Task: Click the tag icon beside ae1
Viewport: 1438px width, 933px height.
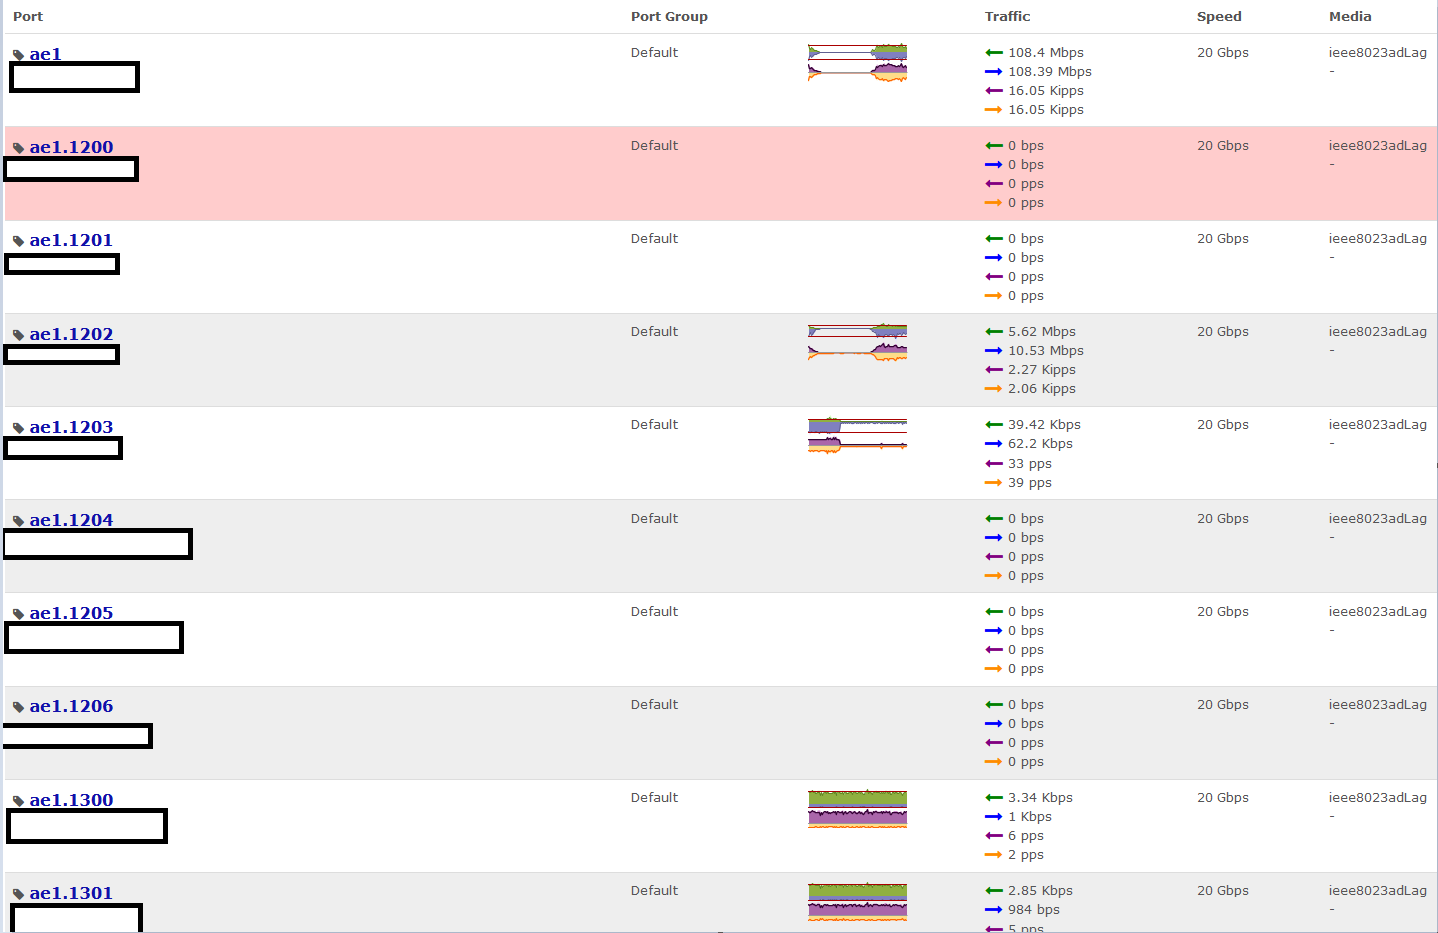Action: [x=16, y=53]
